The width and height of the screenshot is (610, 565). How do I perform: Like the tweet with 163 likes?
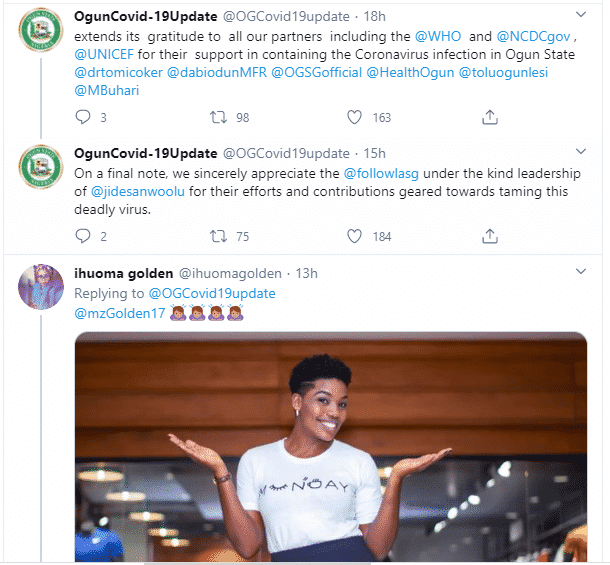354,118
